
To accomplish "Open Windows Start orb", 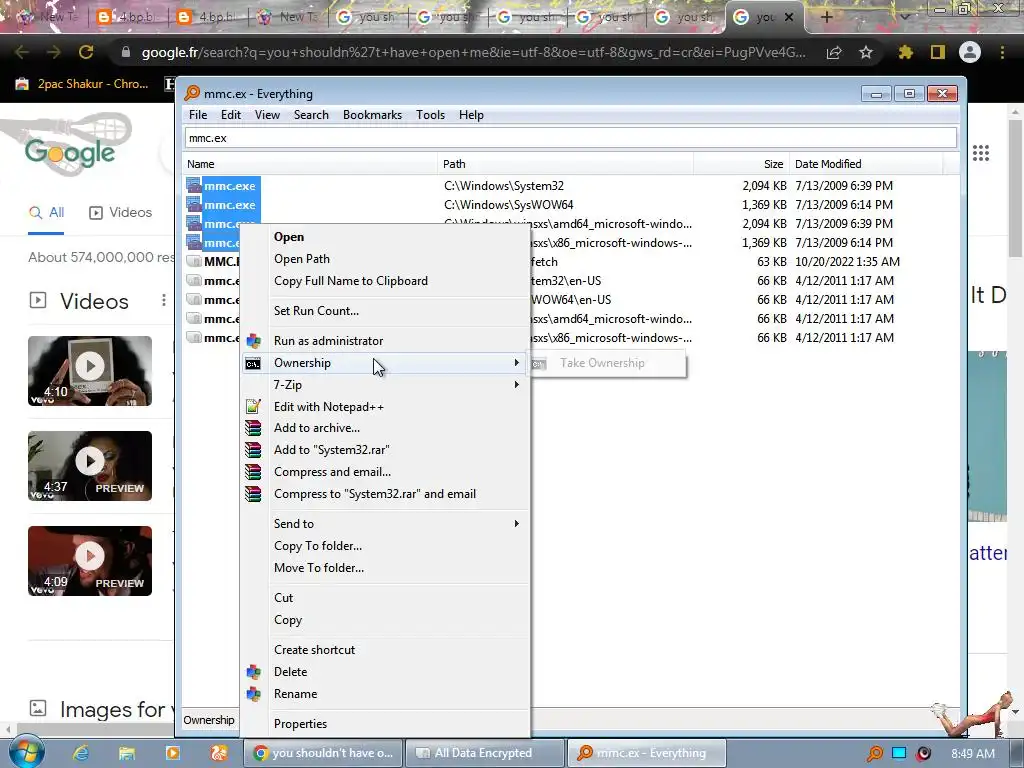I will click(x=26, y=752).
